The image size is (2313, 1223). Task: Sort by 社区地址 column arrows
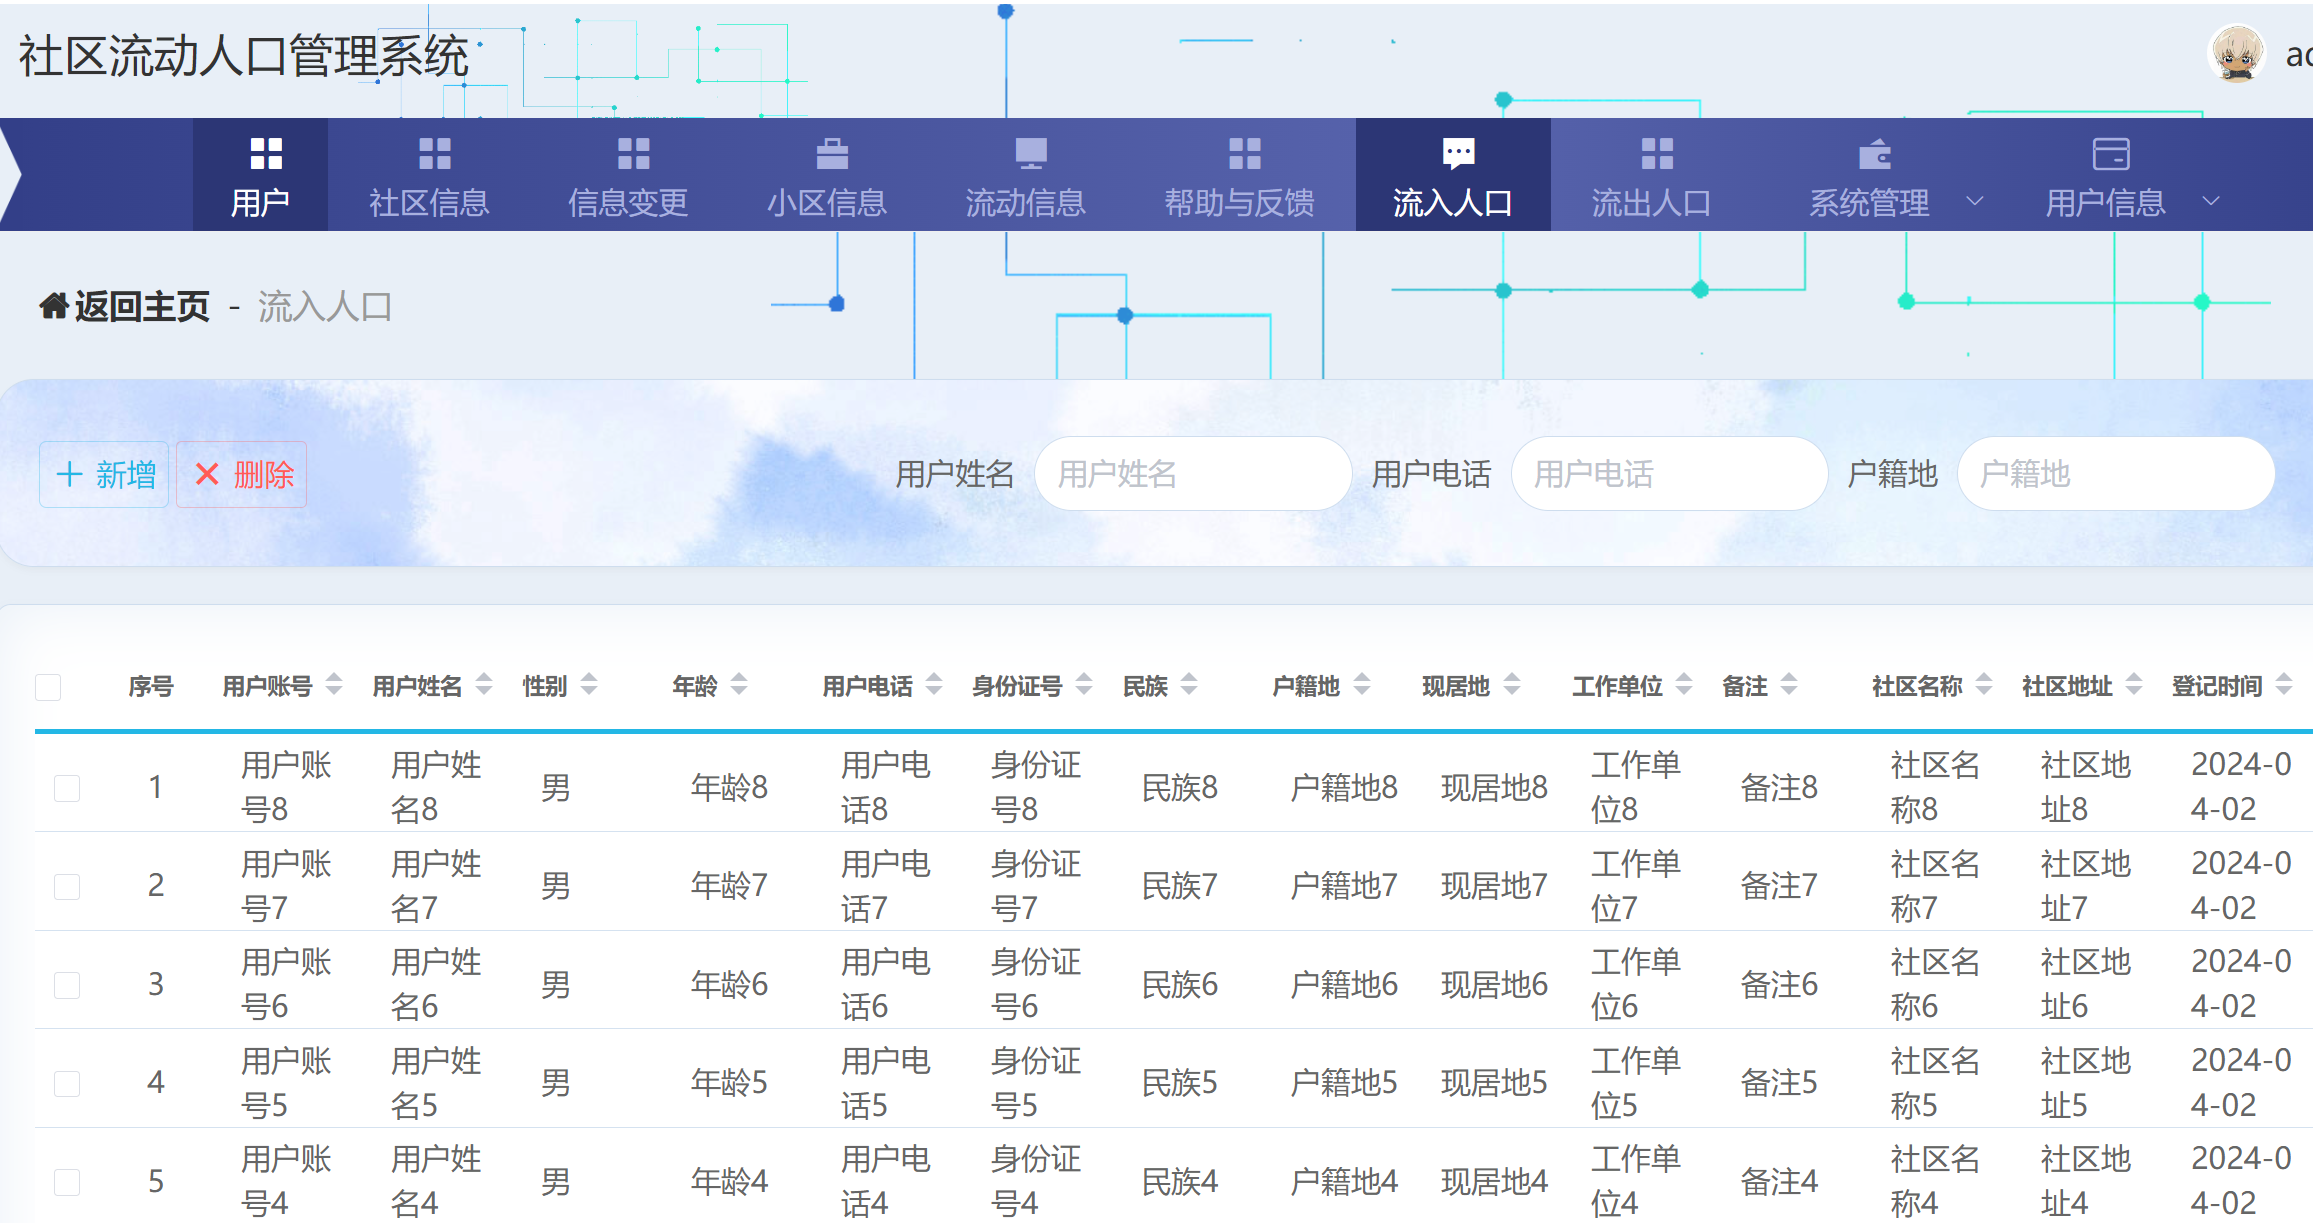click(2134, 685)
